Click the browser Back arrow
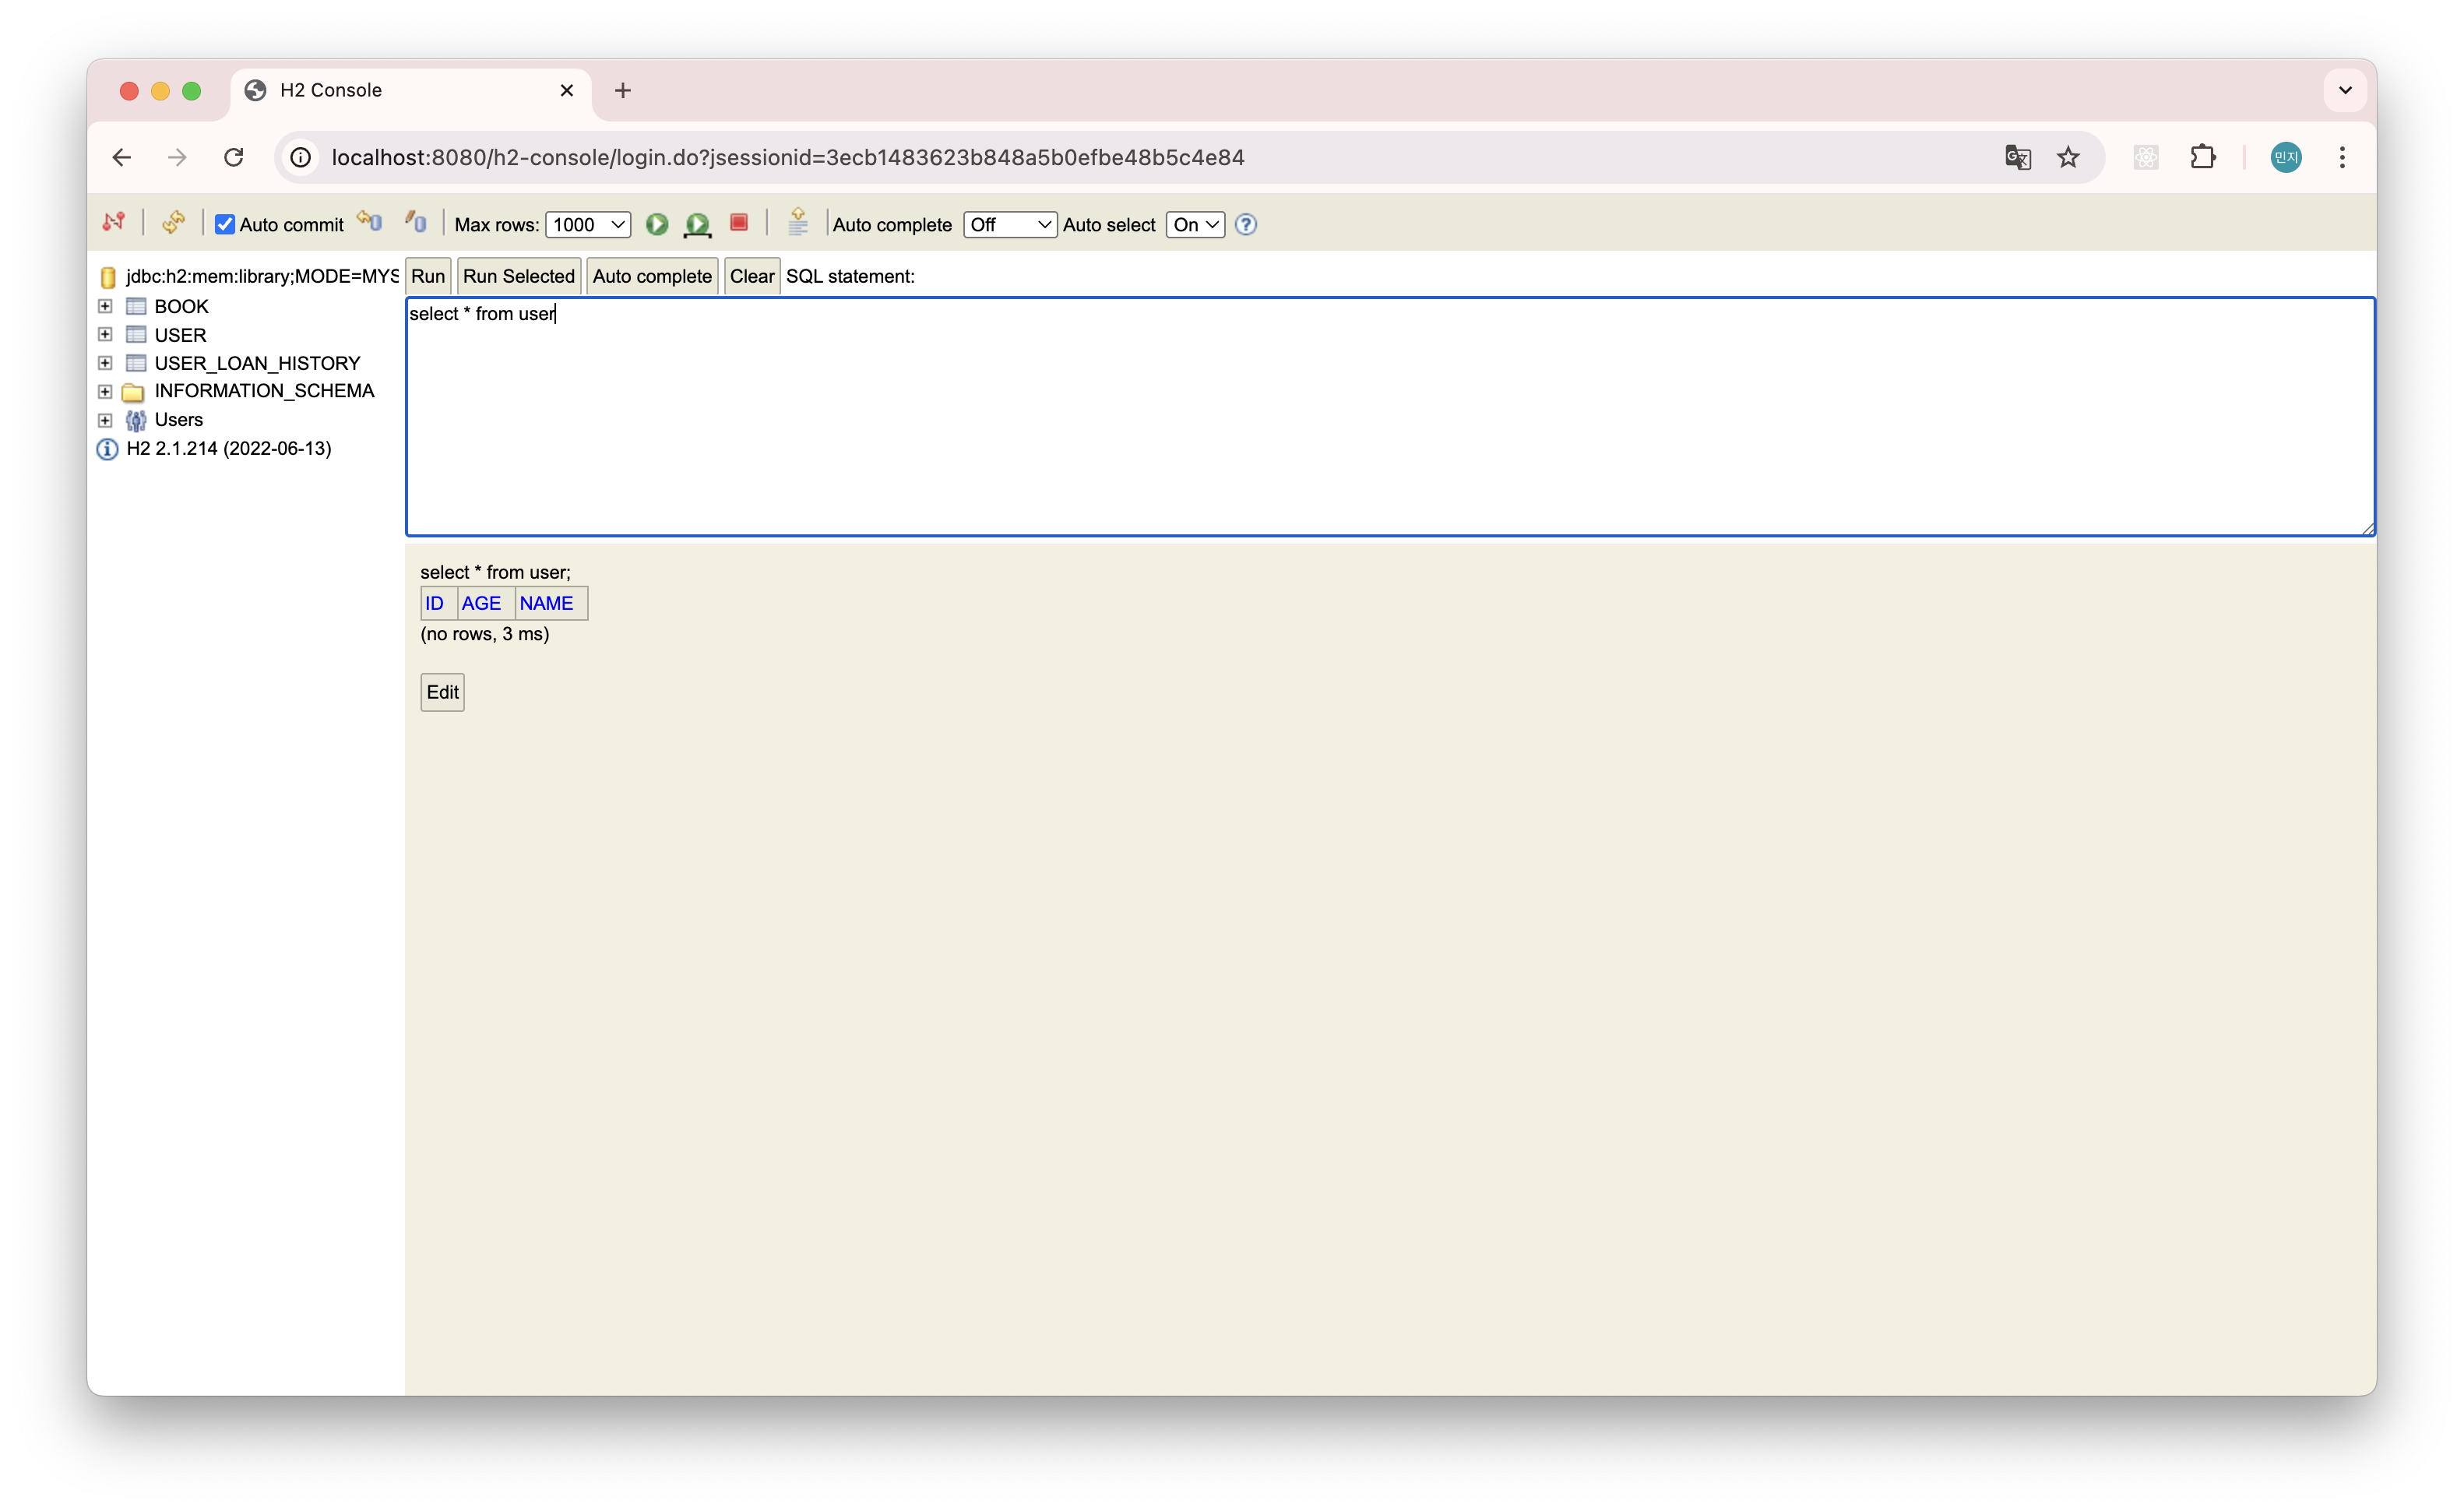Screen dimensions: 2464x1511 122,157
